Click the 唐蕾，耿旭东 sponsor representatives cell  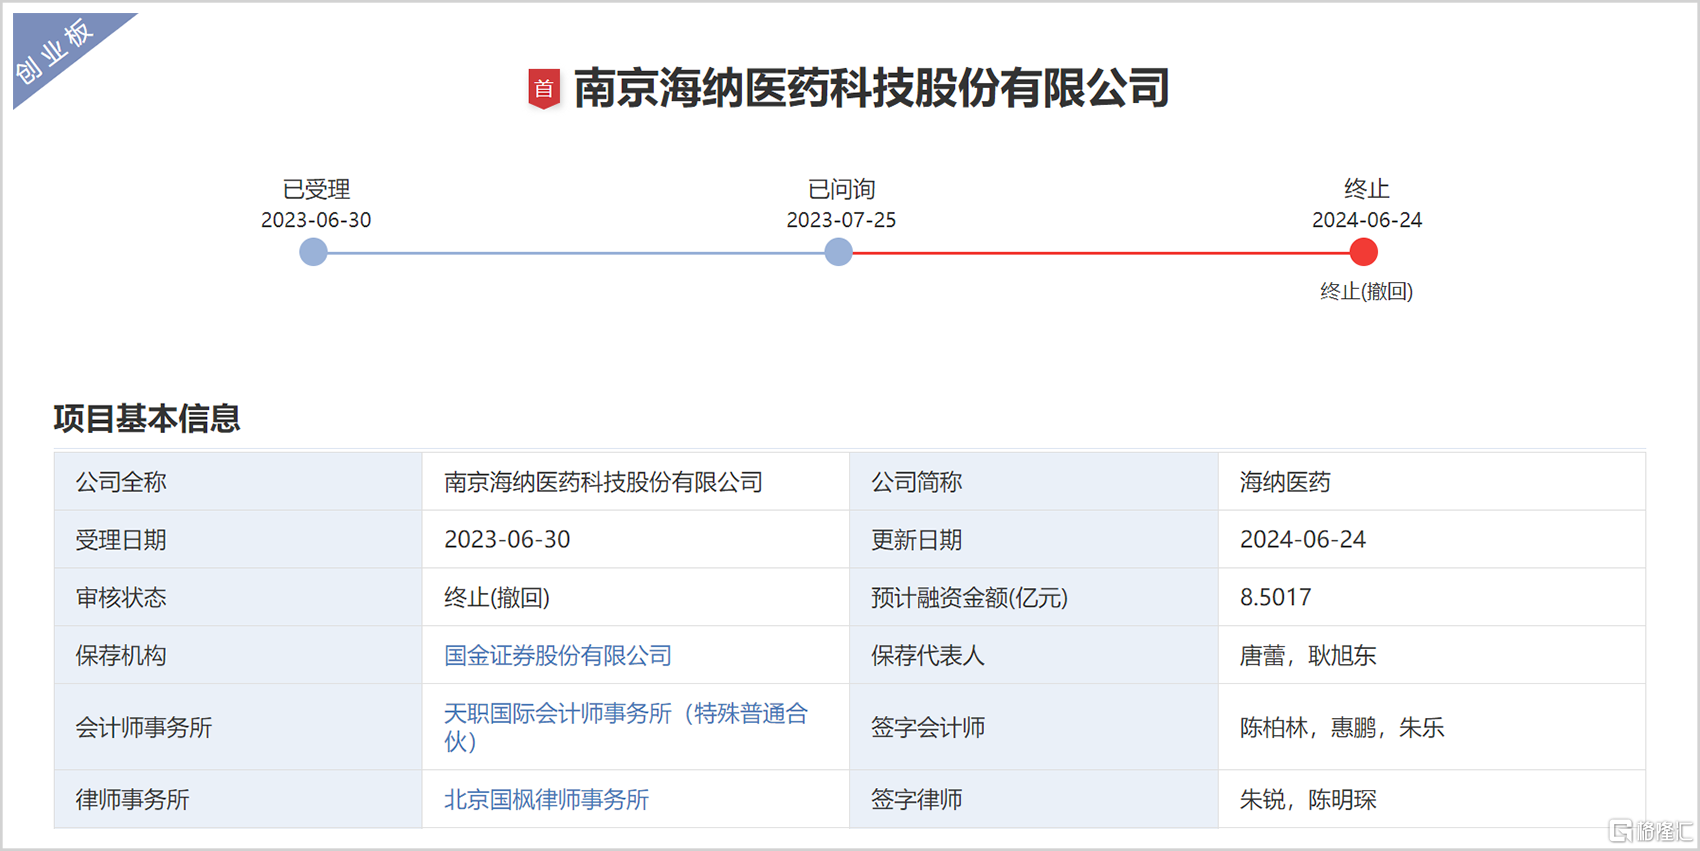click(x=1432, y=656)
